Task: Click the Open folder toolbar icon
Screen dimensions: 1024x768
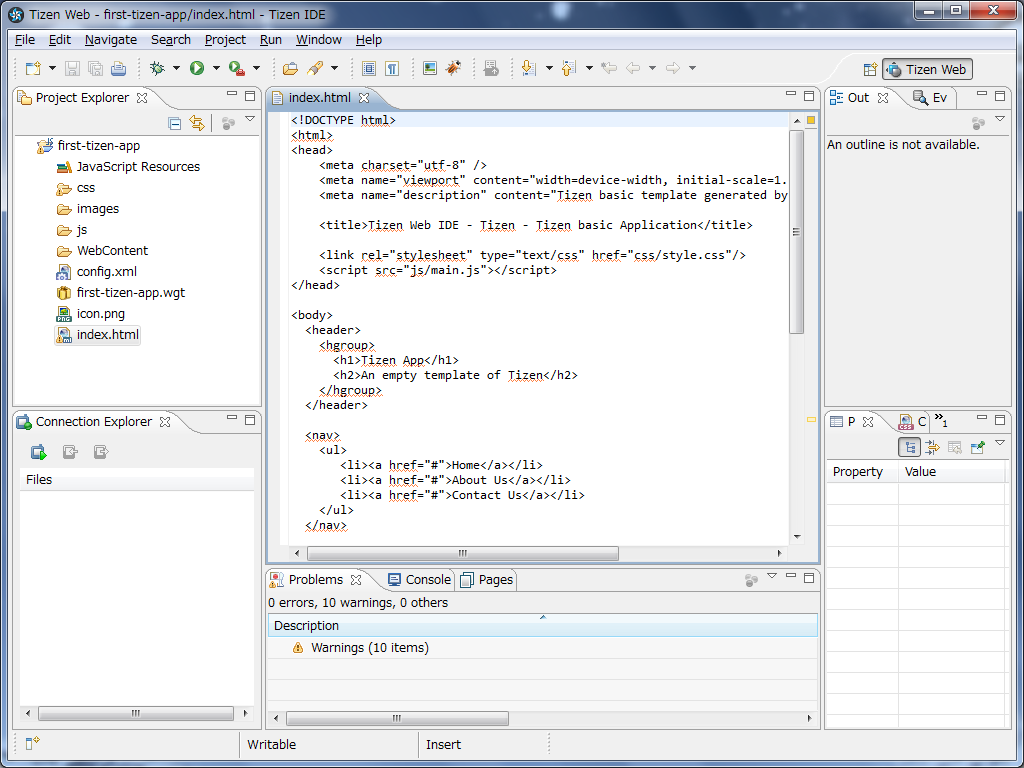Action: tap(290, 68)
